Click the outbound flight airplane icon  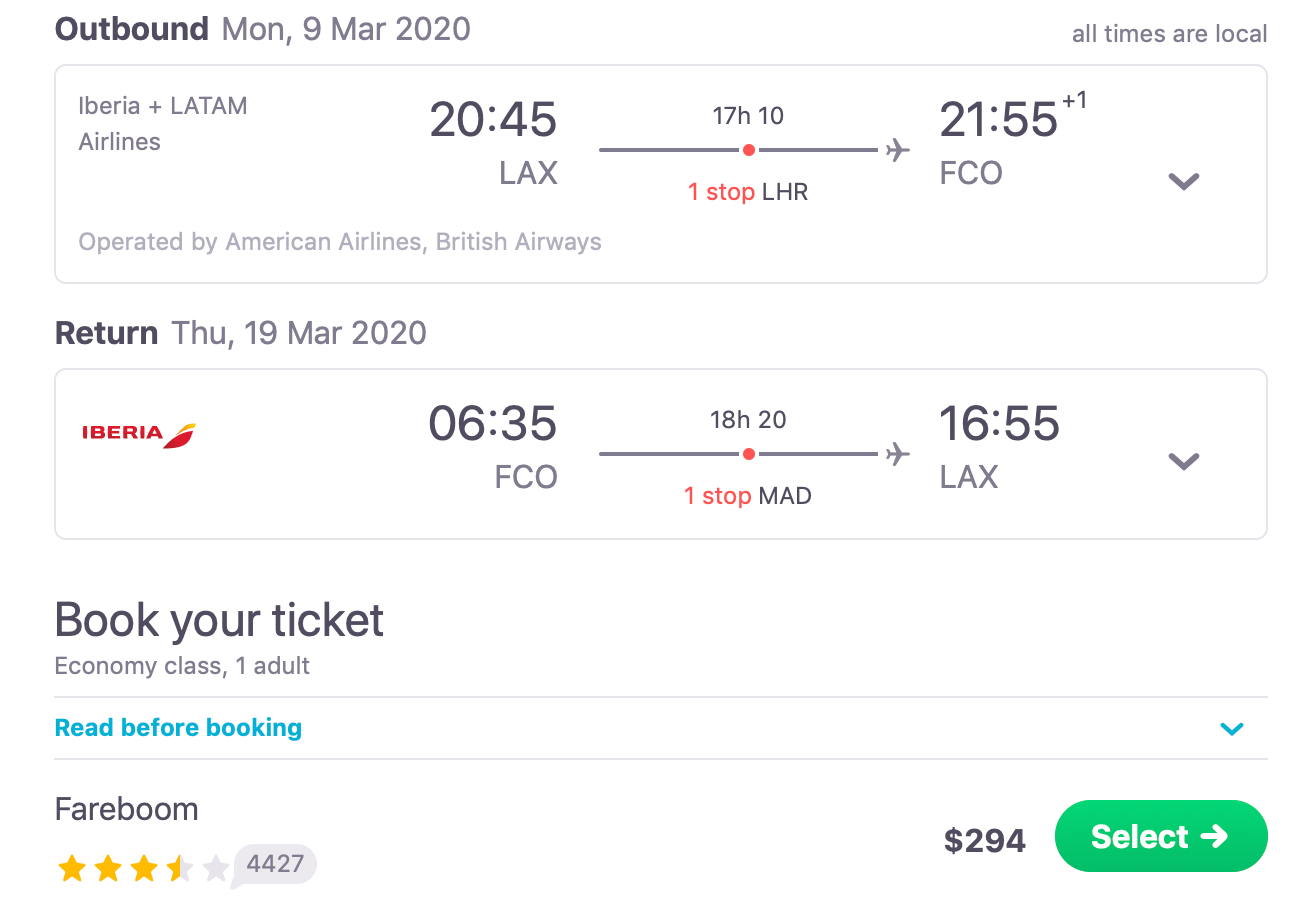[898, 150]
